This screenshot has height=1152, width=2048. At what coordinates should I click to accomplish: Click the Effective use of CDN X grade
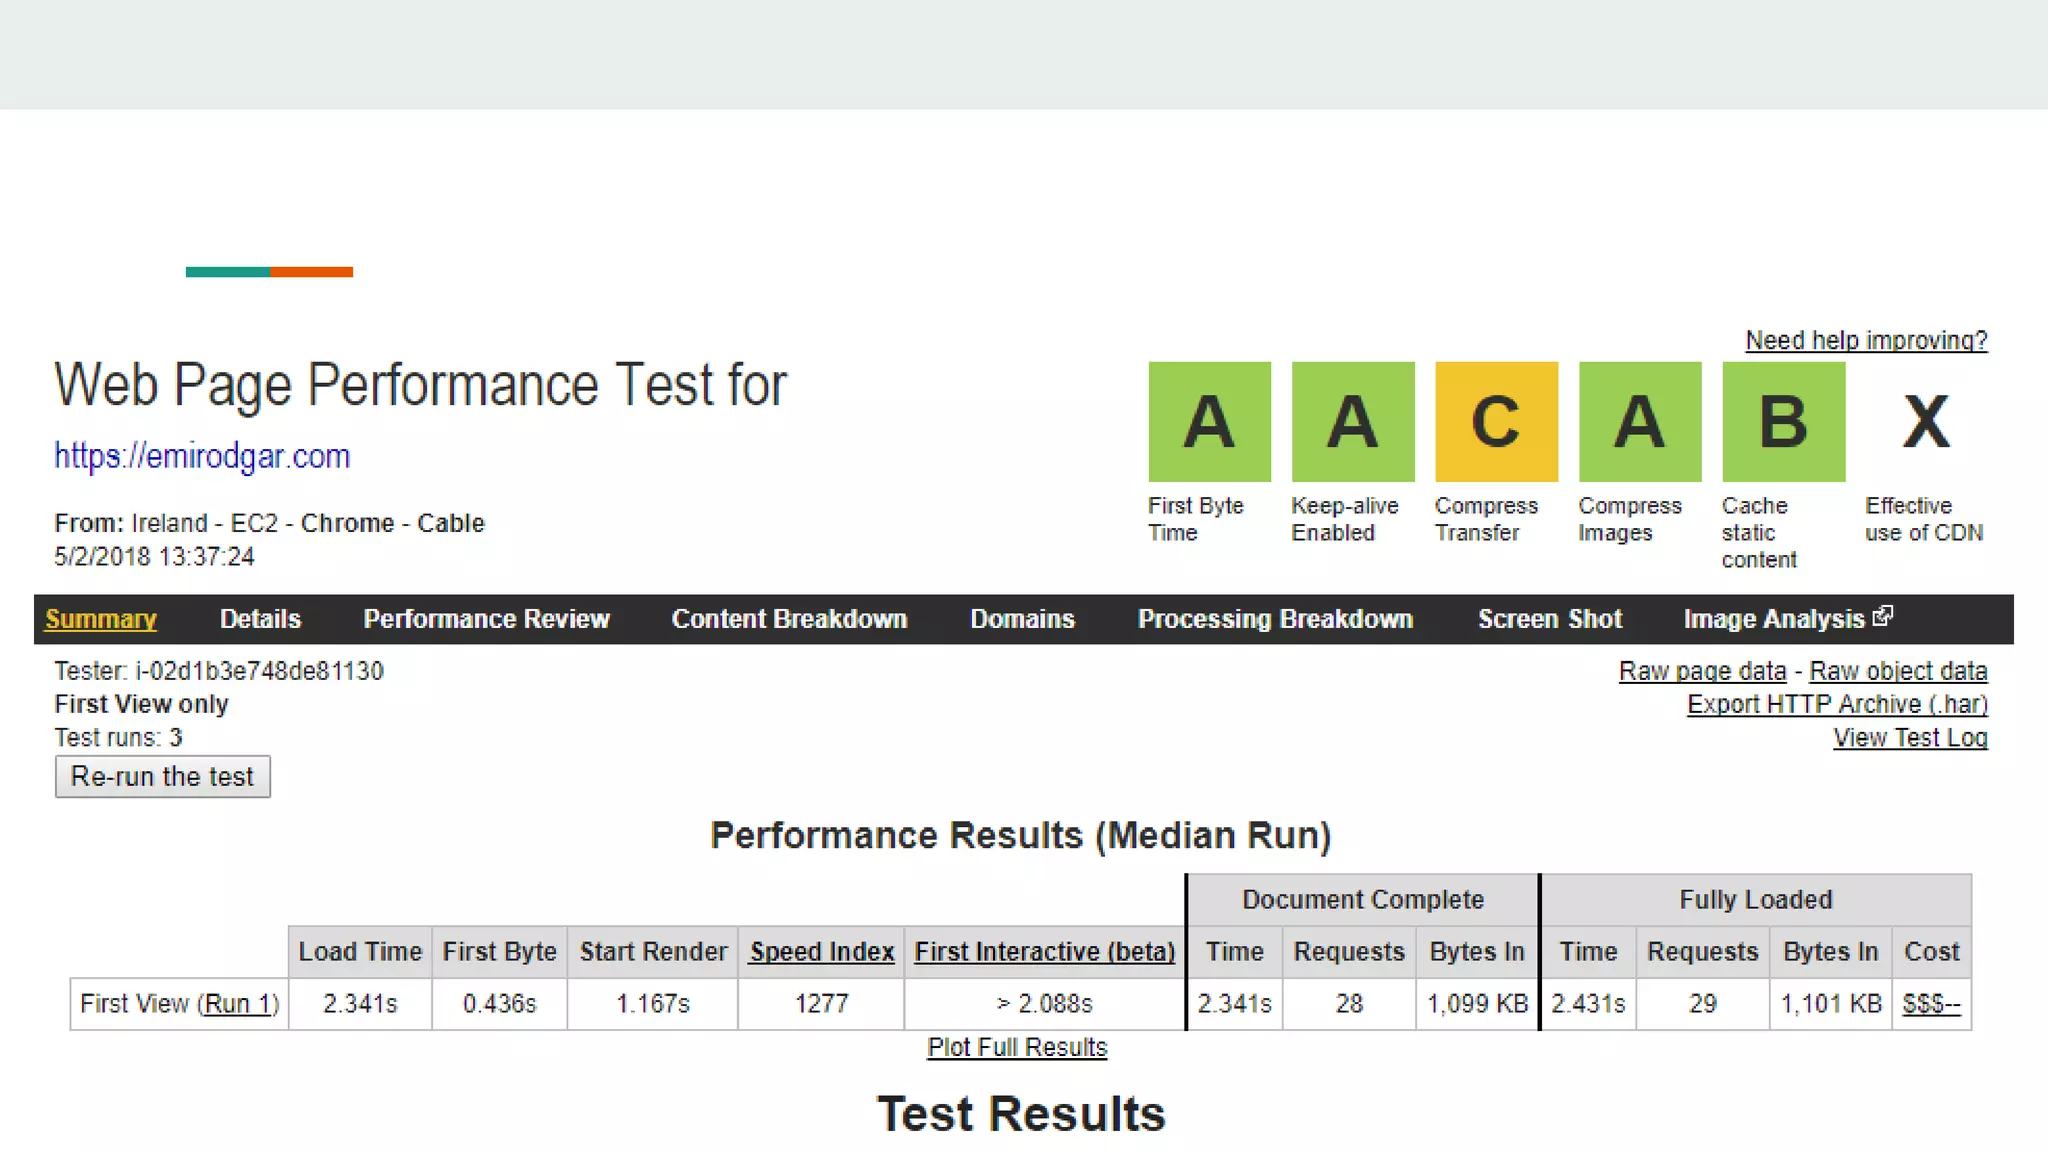pos(1925,421)
